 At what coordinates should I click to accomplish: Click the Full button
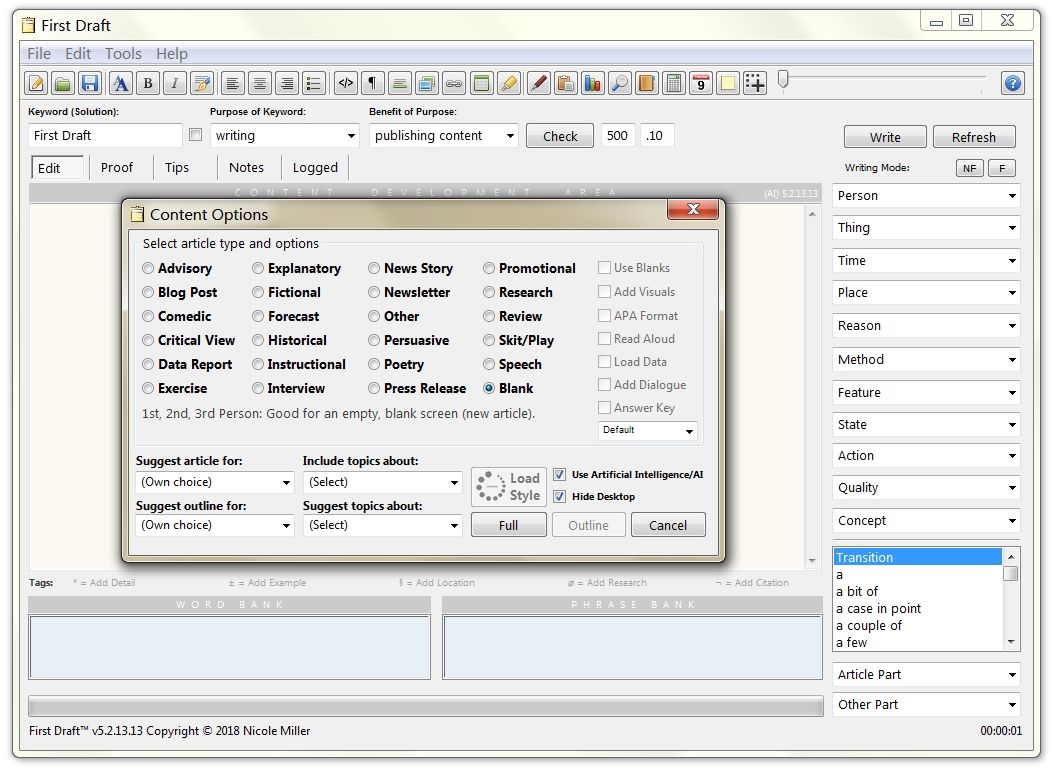[509, 525]
